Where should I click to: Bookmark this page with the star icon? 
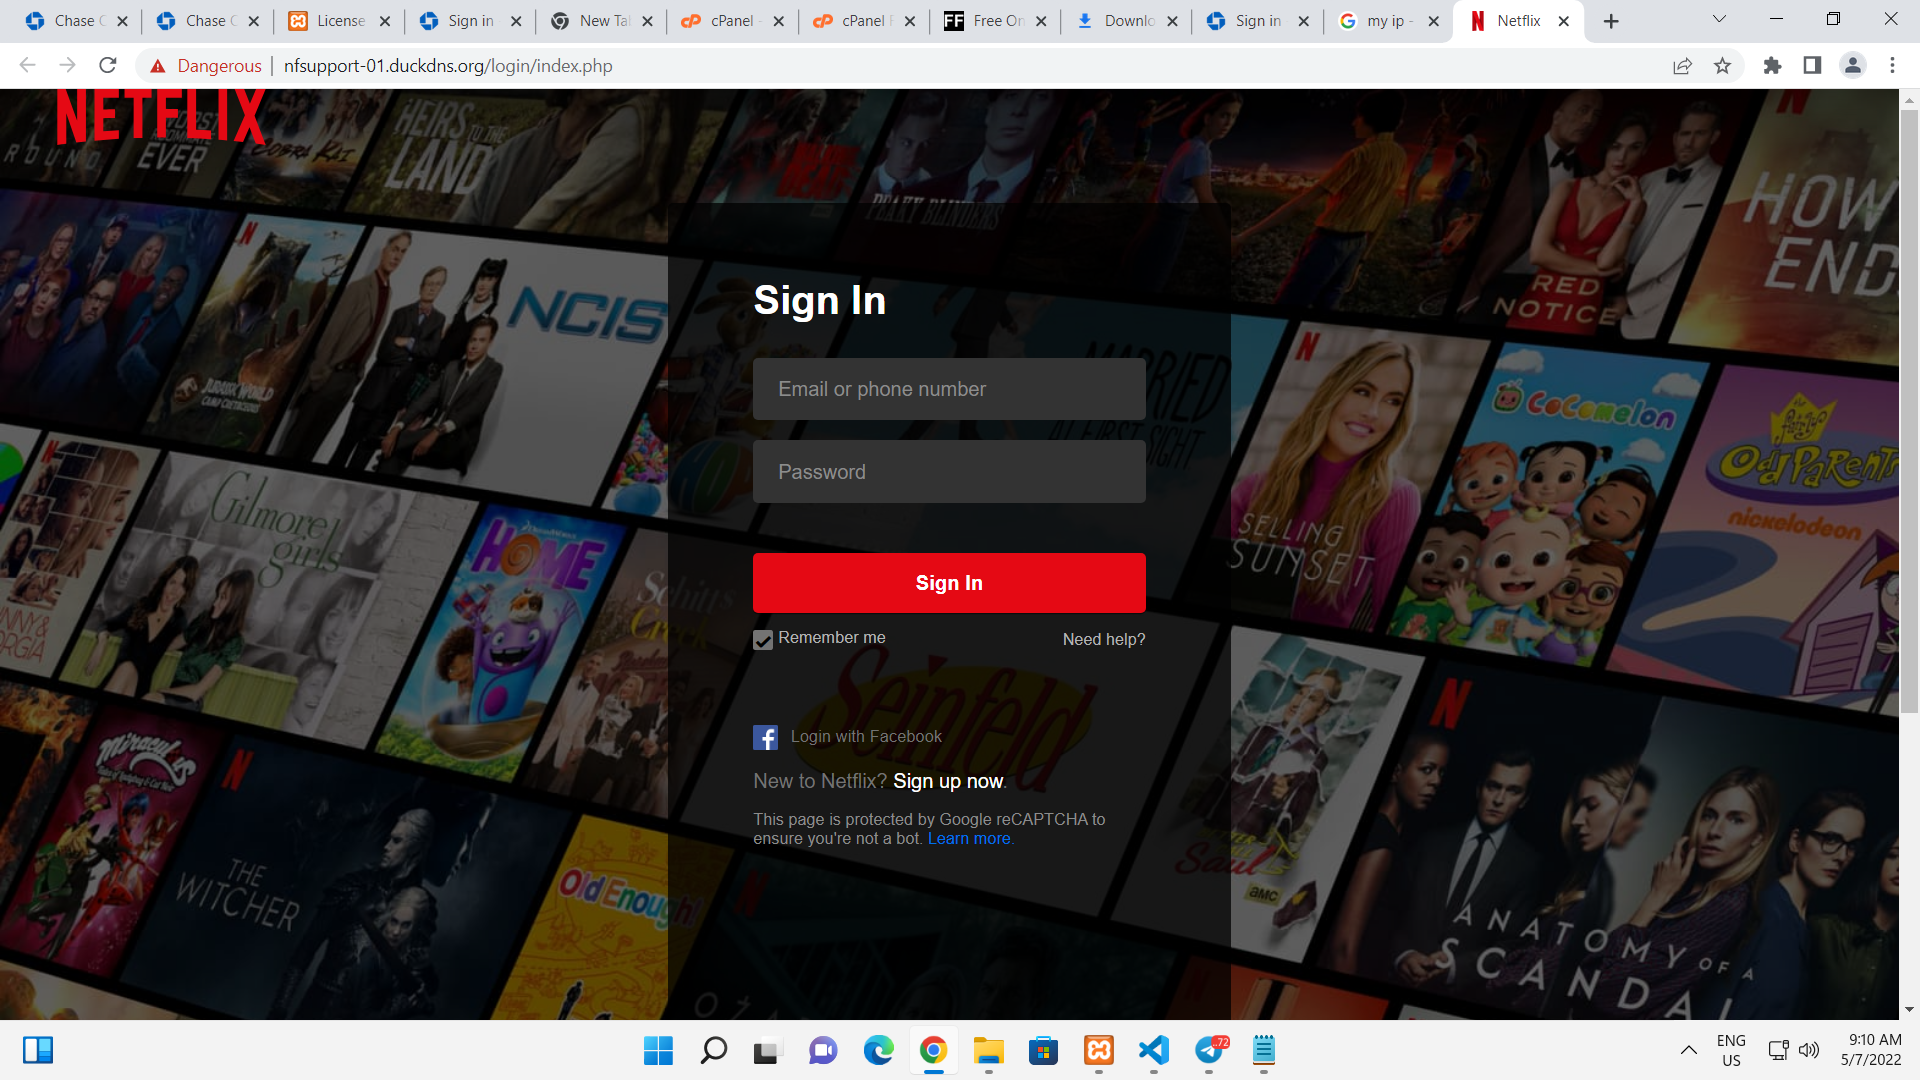point(1722,66)
